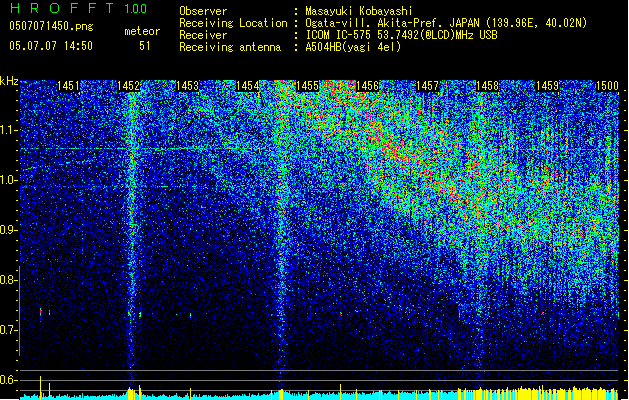Click the 0.7 kHz axis label
Image resolution: width=629 pixels, height=400 pixels.
click(x=9, y=330)
